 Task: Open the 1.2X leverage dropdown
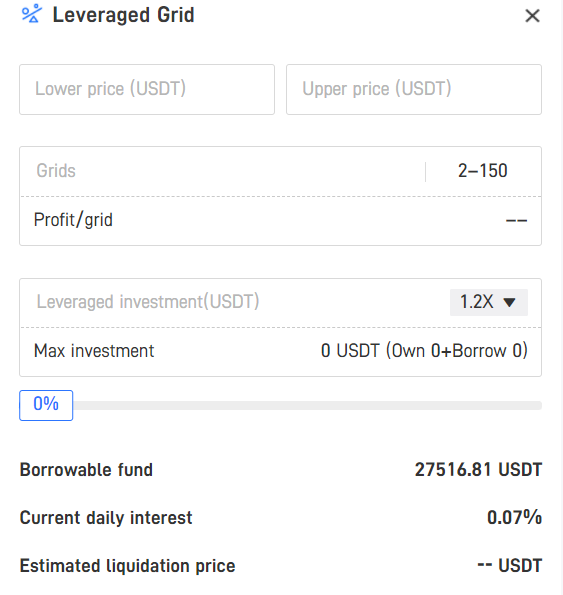pyautogui.click(x=489, y=302)
